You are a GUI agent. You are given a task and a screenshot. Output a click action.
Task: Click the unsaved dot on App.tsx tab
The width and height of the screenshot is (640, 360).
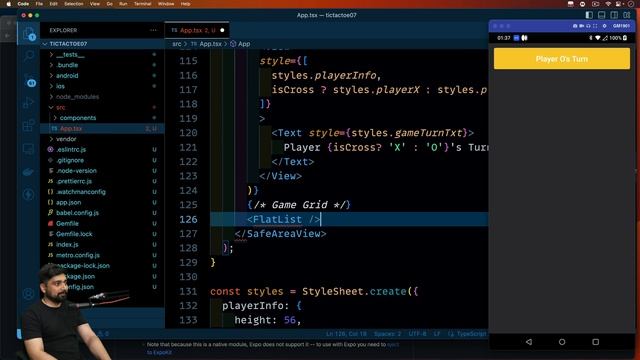222,30
